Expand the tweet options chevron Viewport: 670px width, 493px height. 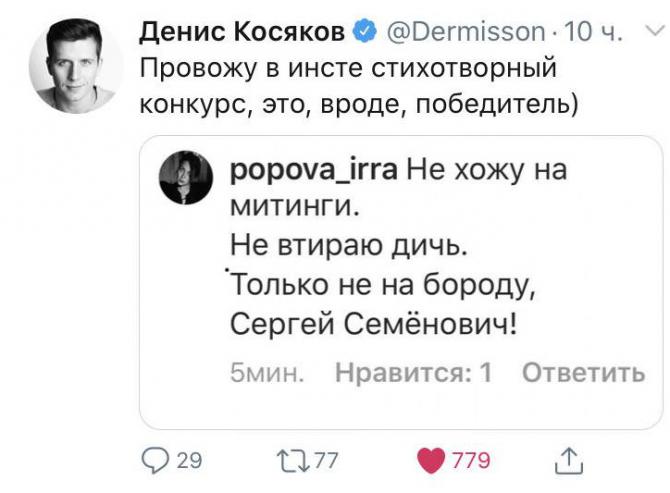(654, 32)
